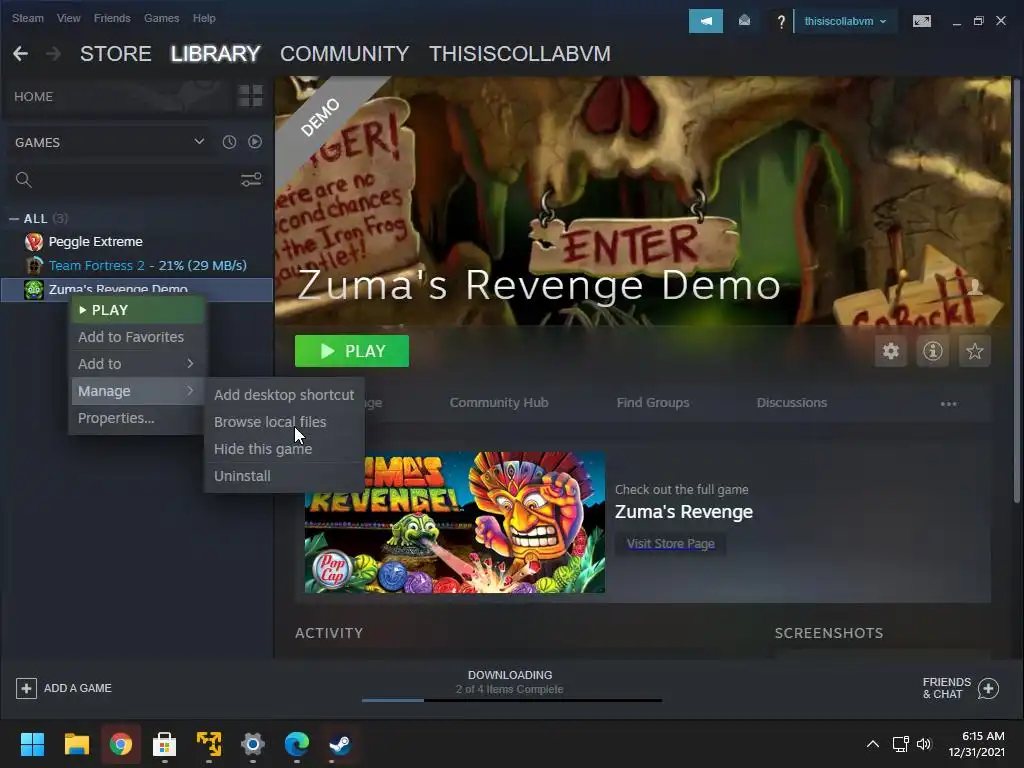Select Add to Favorites in context menu
Image resolution: width=1024 pixels, height=768 pixels.
(136, 337)
